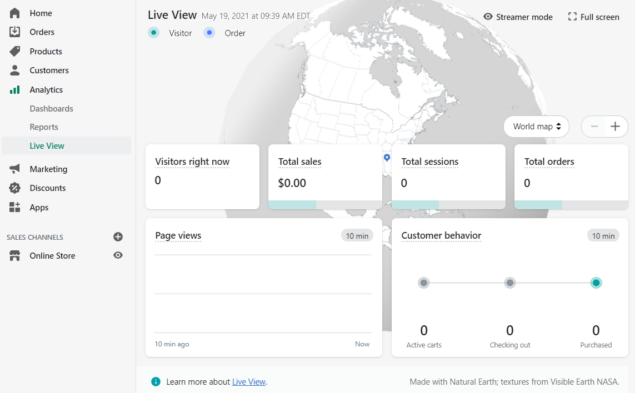View online store via eye icon
Image resolution: width=635 pixels, height=393 pixels.
point(118,255)
